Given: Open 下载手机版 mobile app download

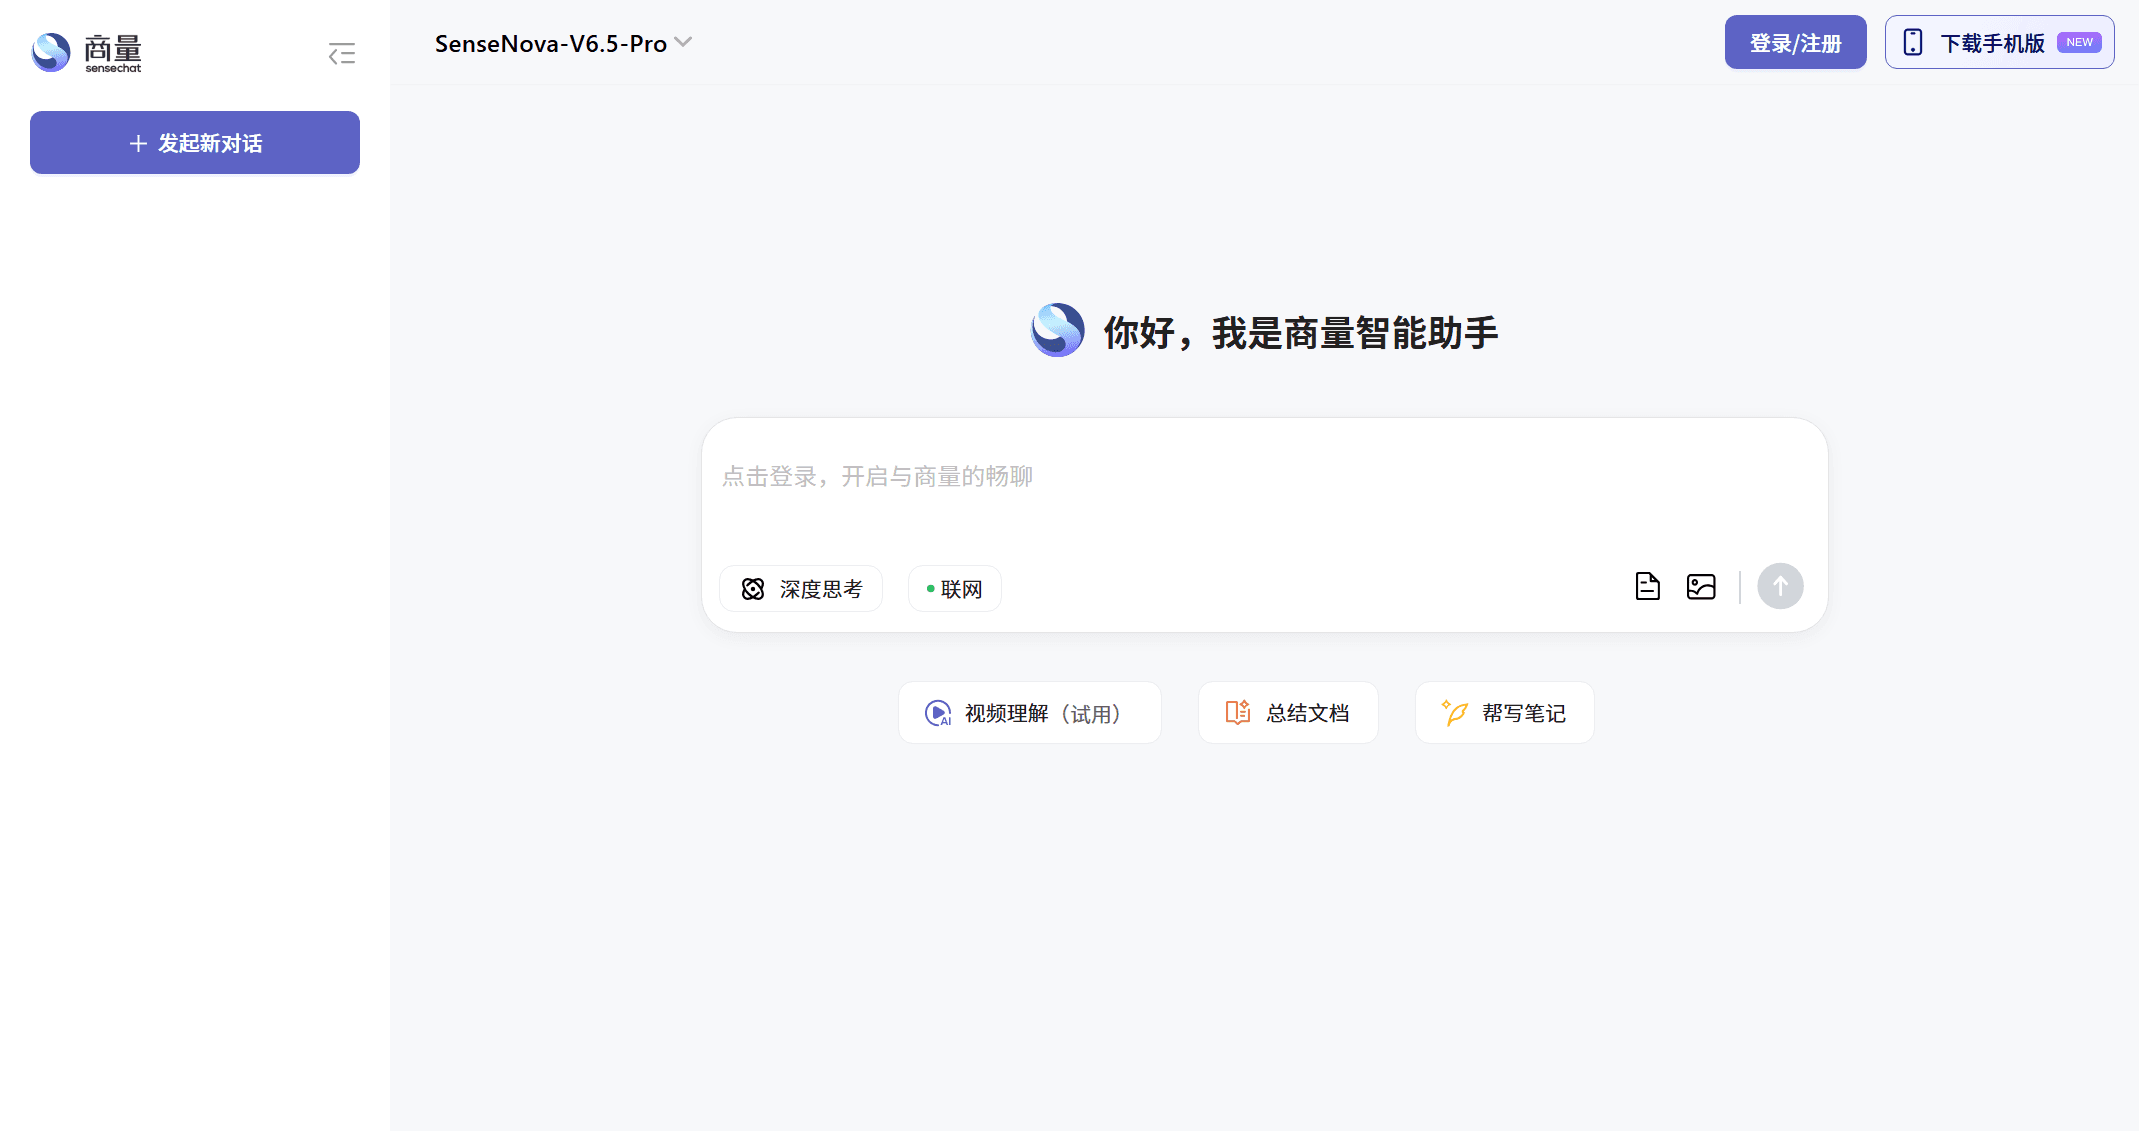Looking at the screenshot, I should (x=1998, y=42).
